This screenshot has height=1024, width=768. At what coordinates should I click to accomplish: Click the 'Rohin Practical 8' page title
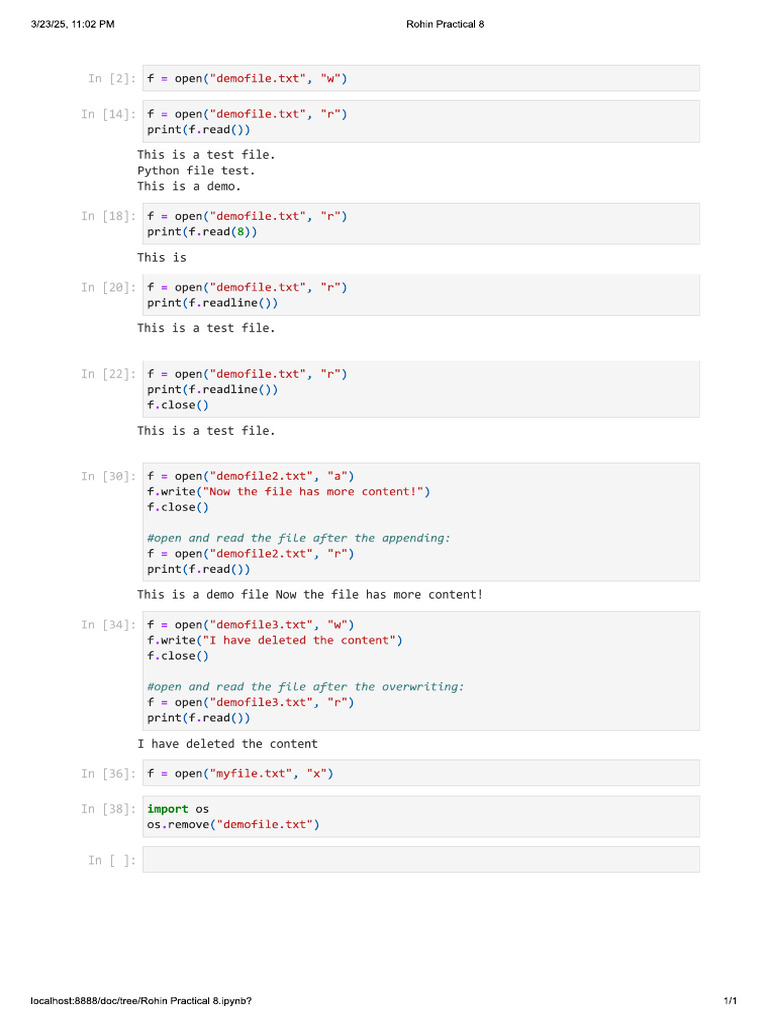tap(445, 24)
